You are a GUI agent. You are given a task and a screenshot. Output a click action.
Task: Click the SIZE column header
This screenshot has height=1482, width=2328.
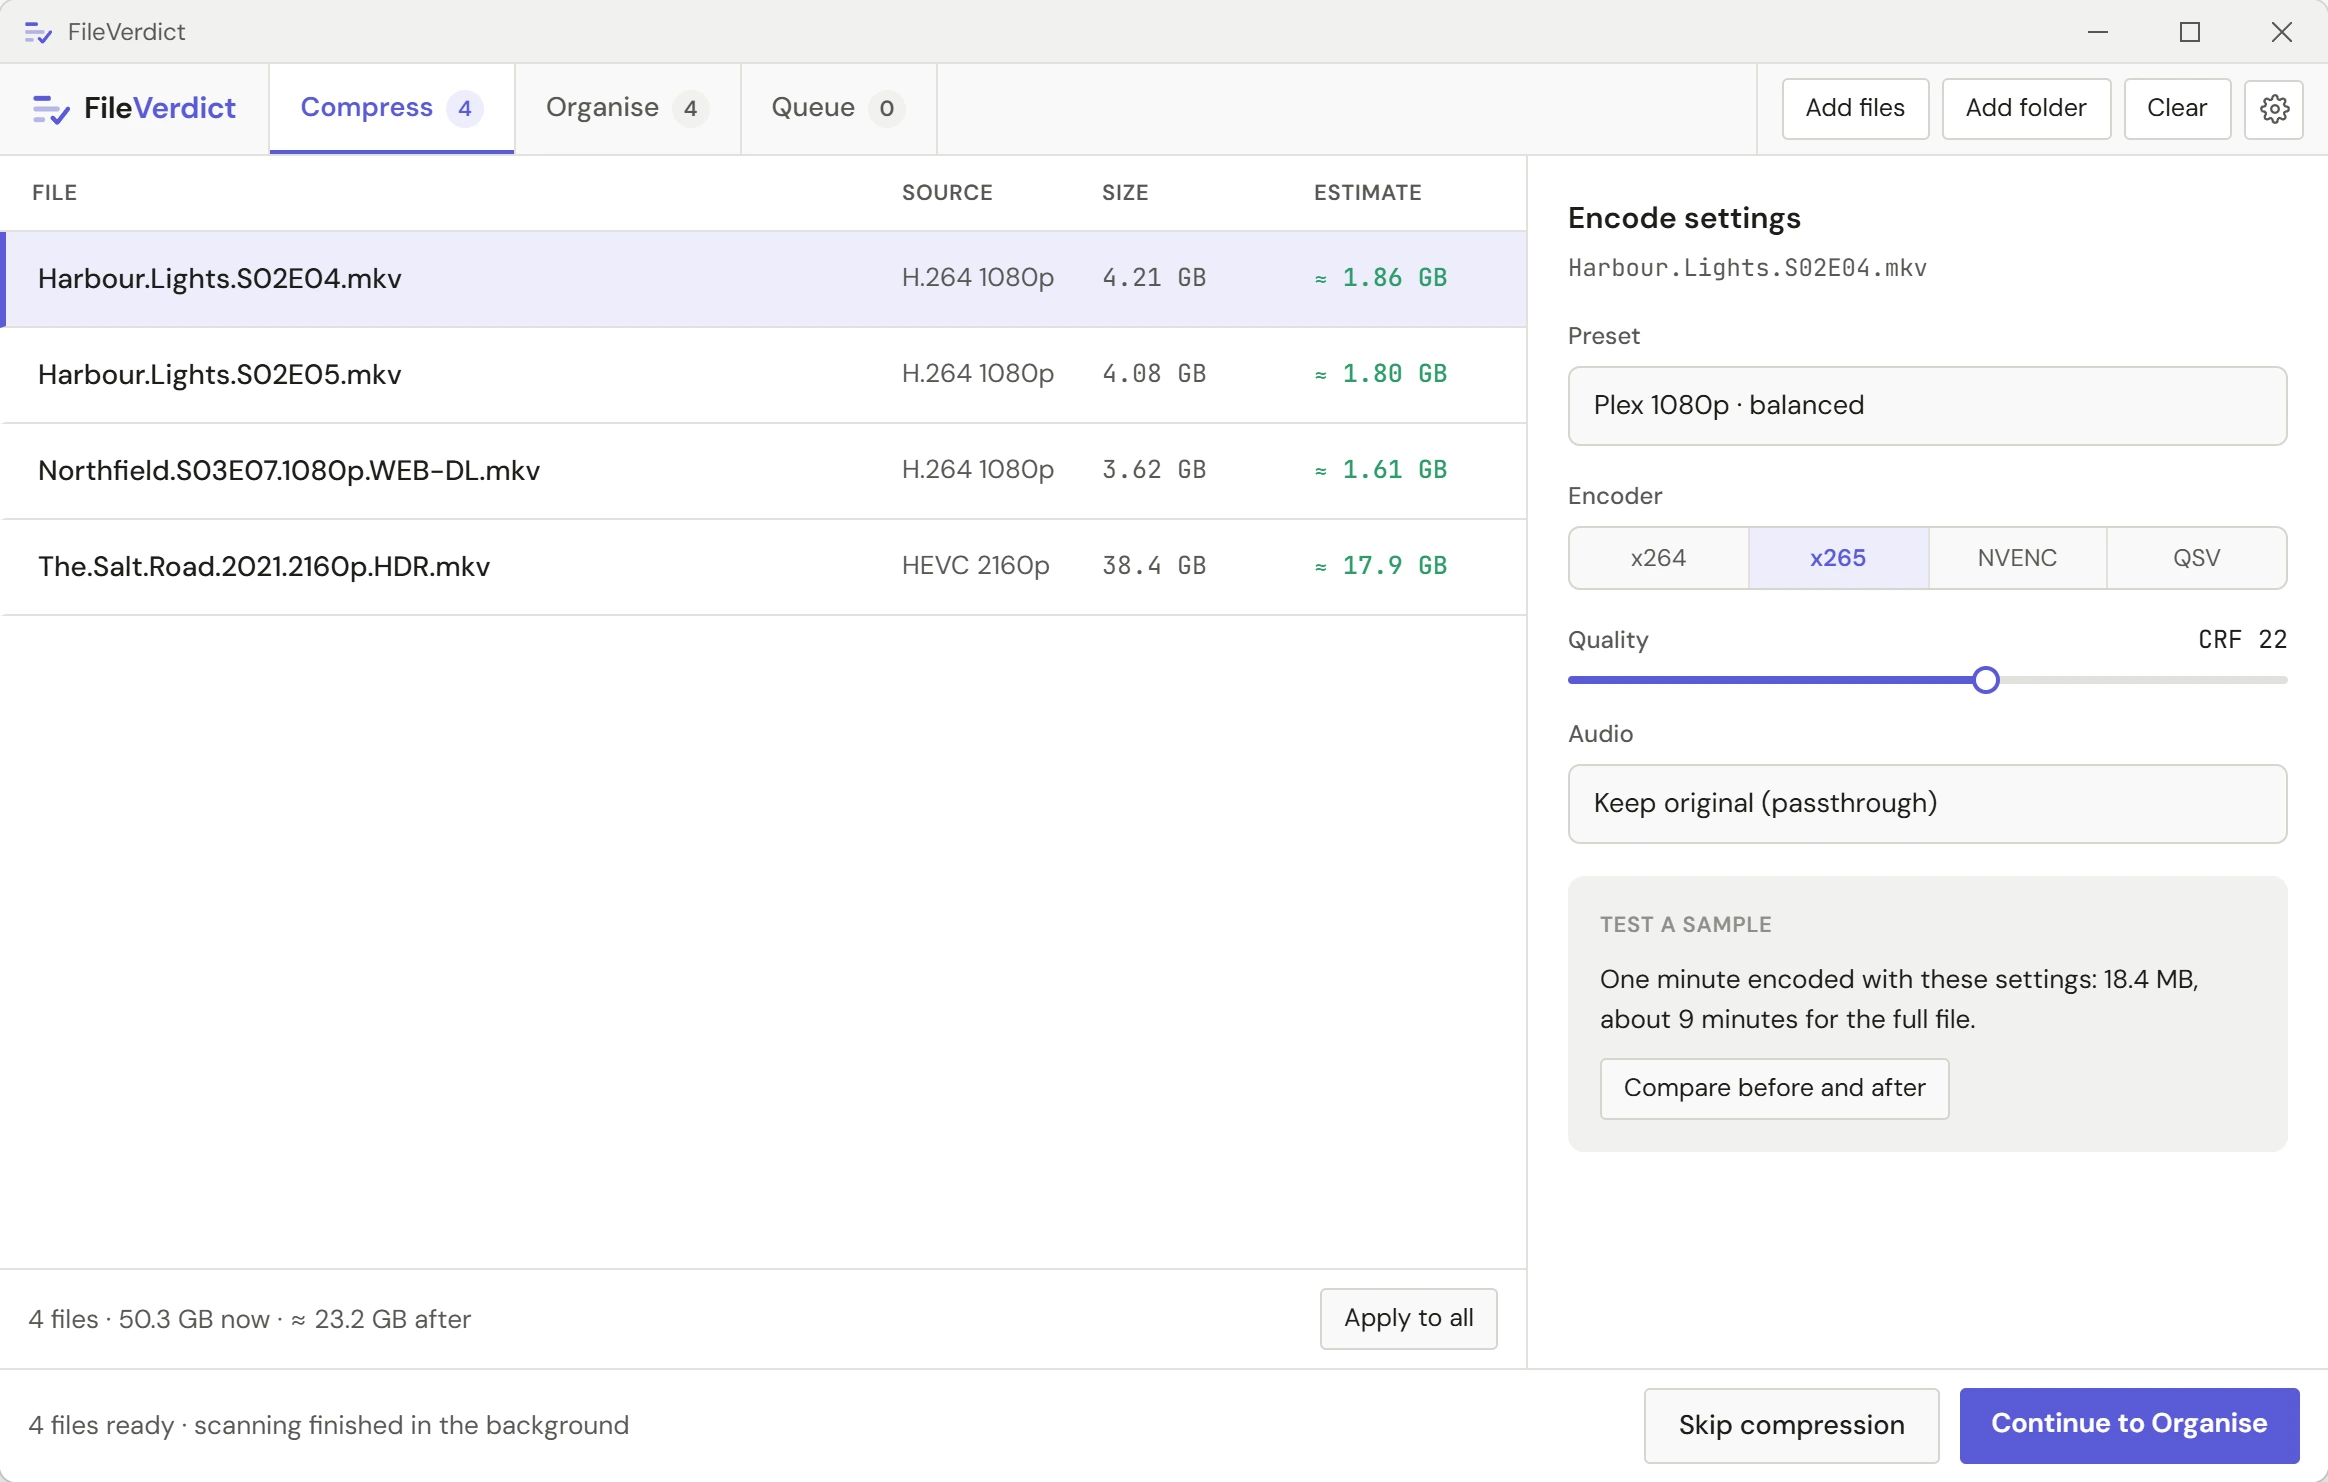point(1125,192)
